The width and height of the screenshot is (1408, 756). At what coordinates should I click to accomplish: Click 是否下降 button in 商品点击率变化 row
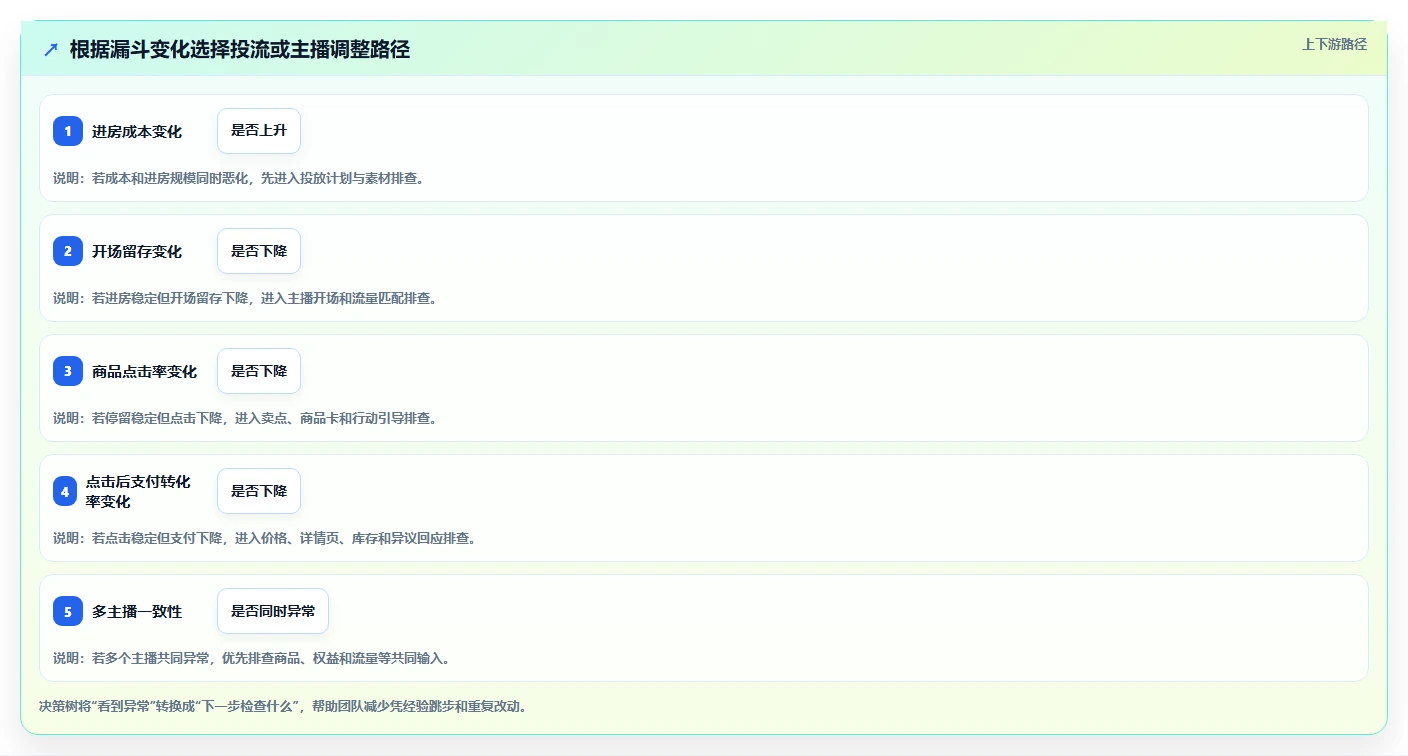coord(259,371)
